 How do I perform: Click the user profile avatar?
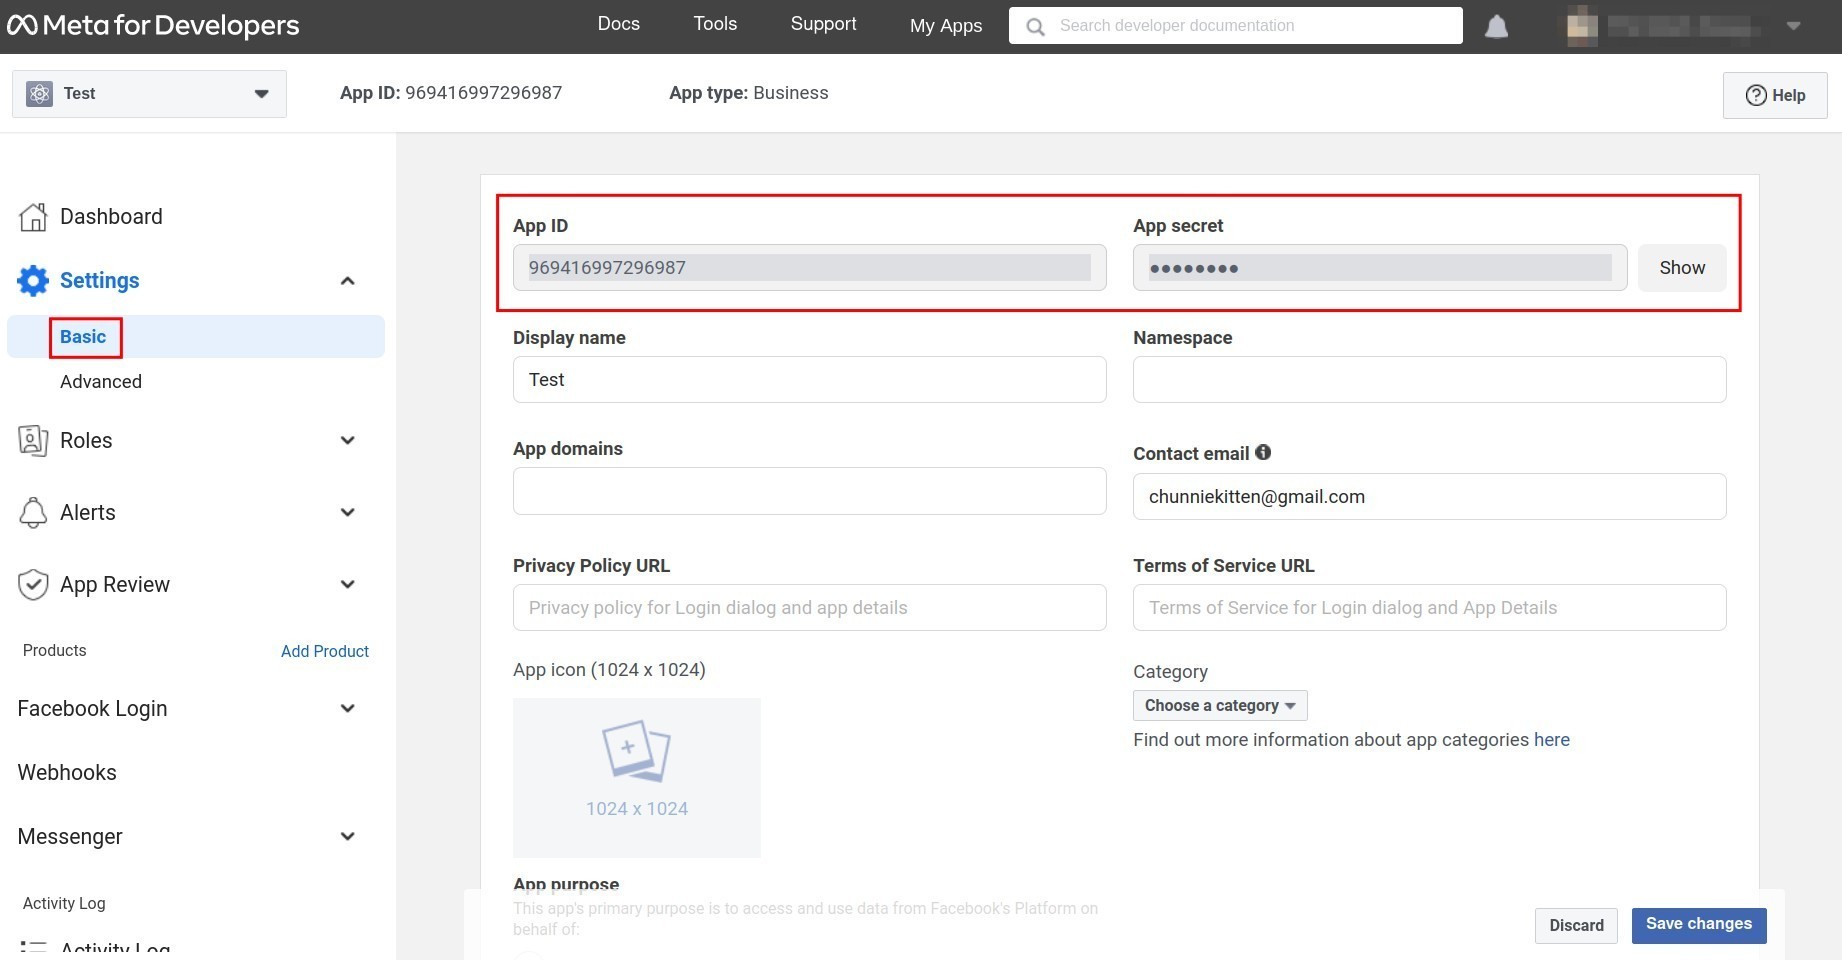(x=1581, y=26)
